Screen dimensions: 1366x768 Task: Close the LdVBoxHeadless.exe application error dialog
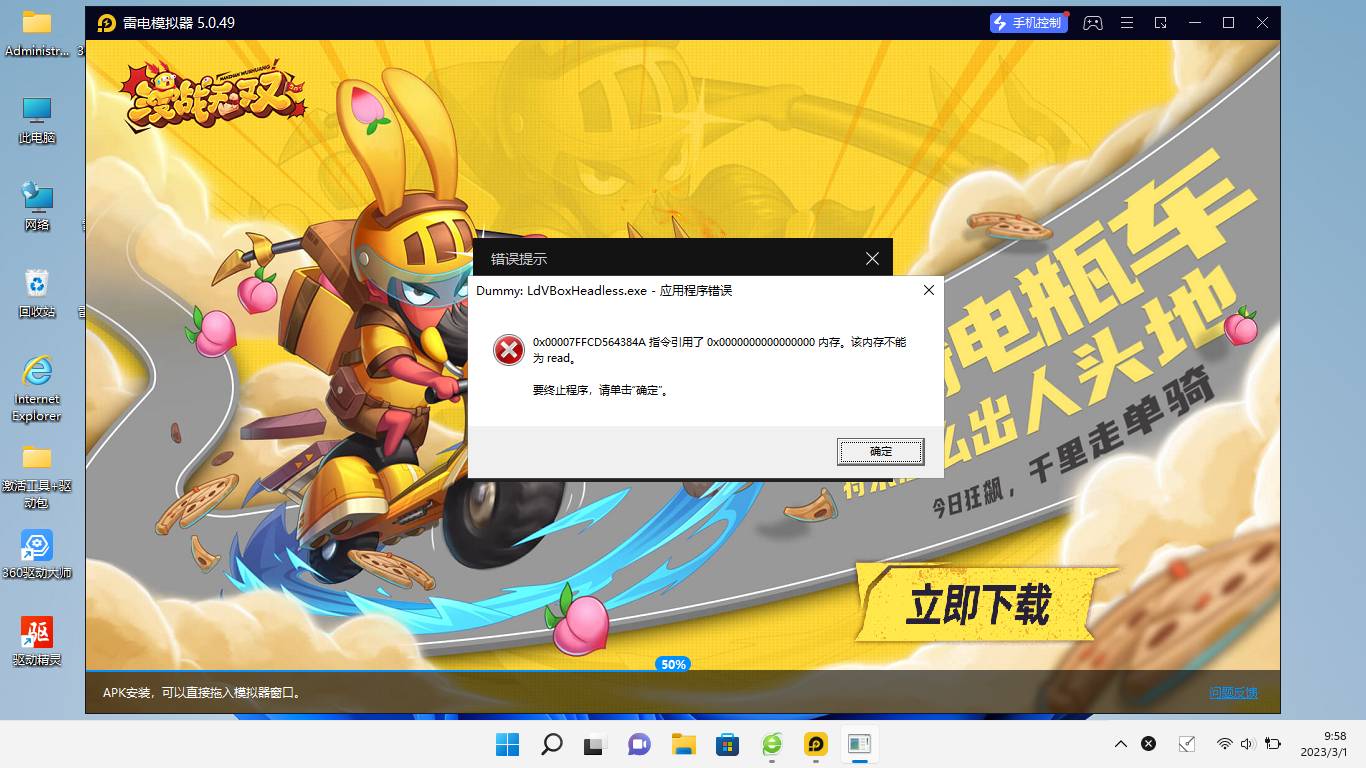tap(928, 290)
